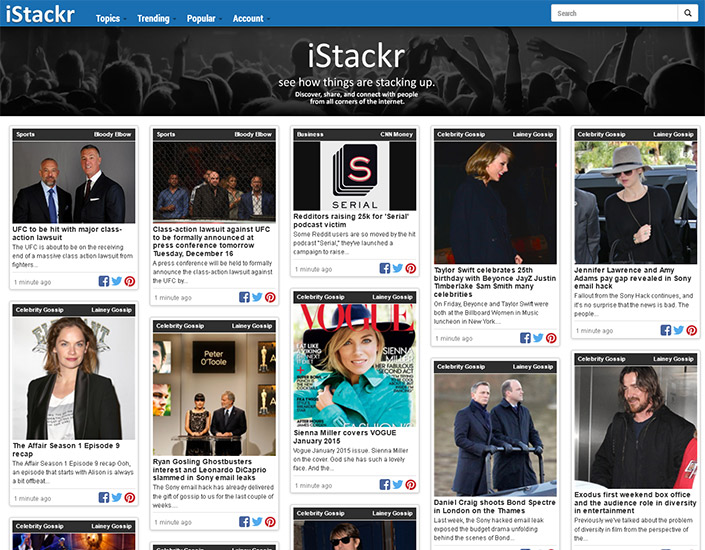The image size is (705, 550).
Task: Share The Affair recap card on Facebook
Action: (x=104, y=498)
